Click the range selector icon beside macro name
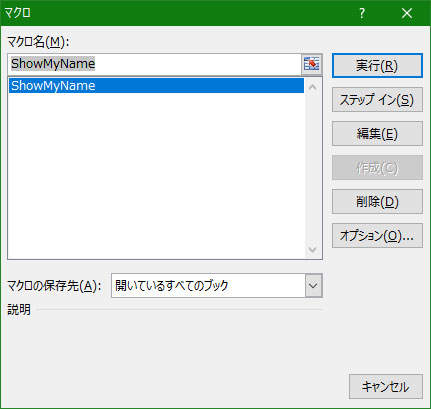This screenshot has height=409, width=431. tap(312, 64)
